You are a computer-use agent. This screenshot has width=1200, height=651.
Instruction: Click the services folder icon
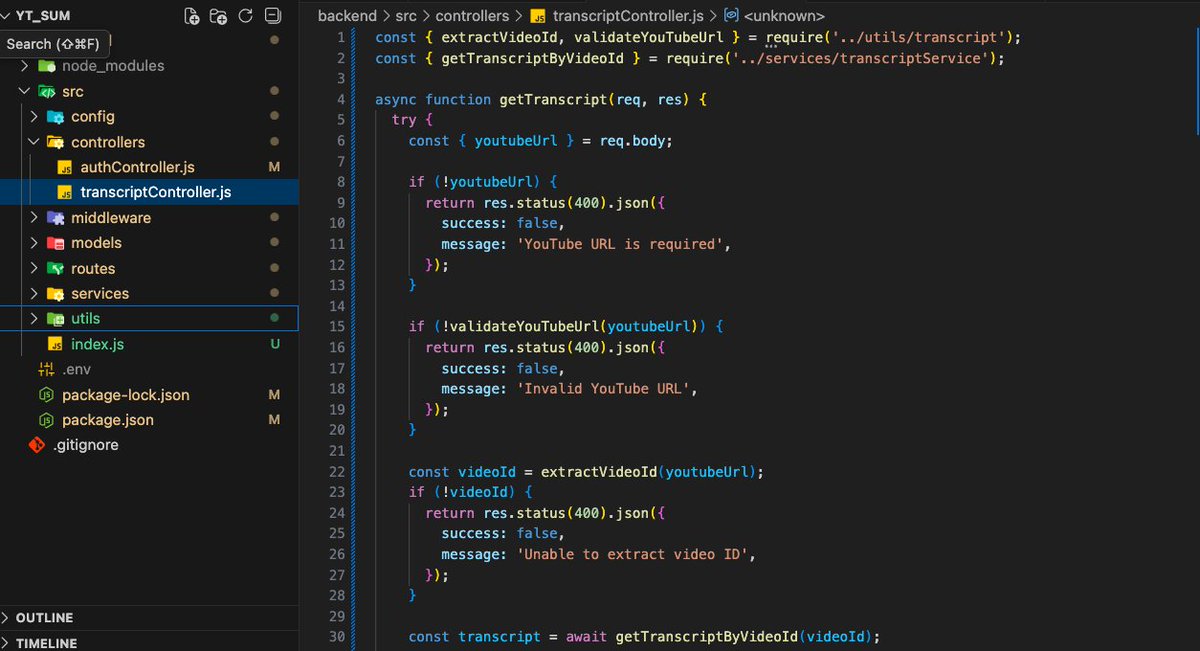[55, 294]
